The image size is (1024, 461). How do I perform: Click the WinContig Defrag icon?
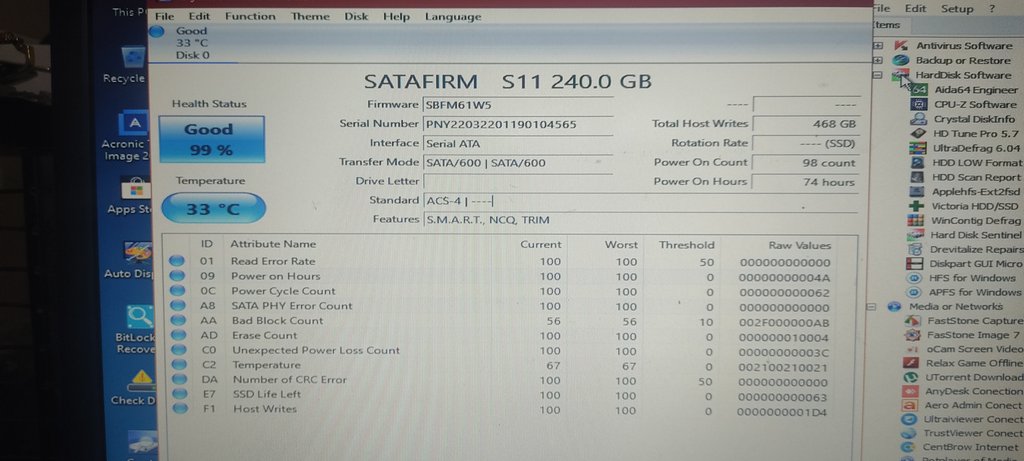coord(917,221)
